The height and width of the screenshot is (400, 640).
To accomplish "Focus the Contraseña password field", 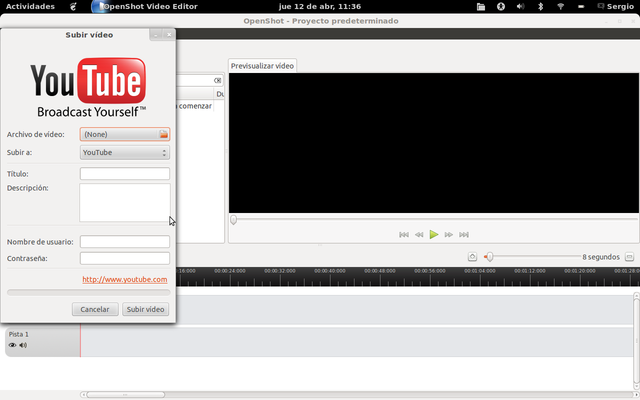I will click(125, 258).
